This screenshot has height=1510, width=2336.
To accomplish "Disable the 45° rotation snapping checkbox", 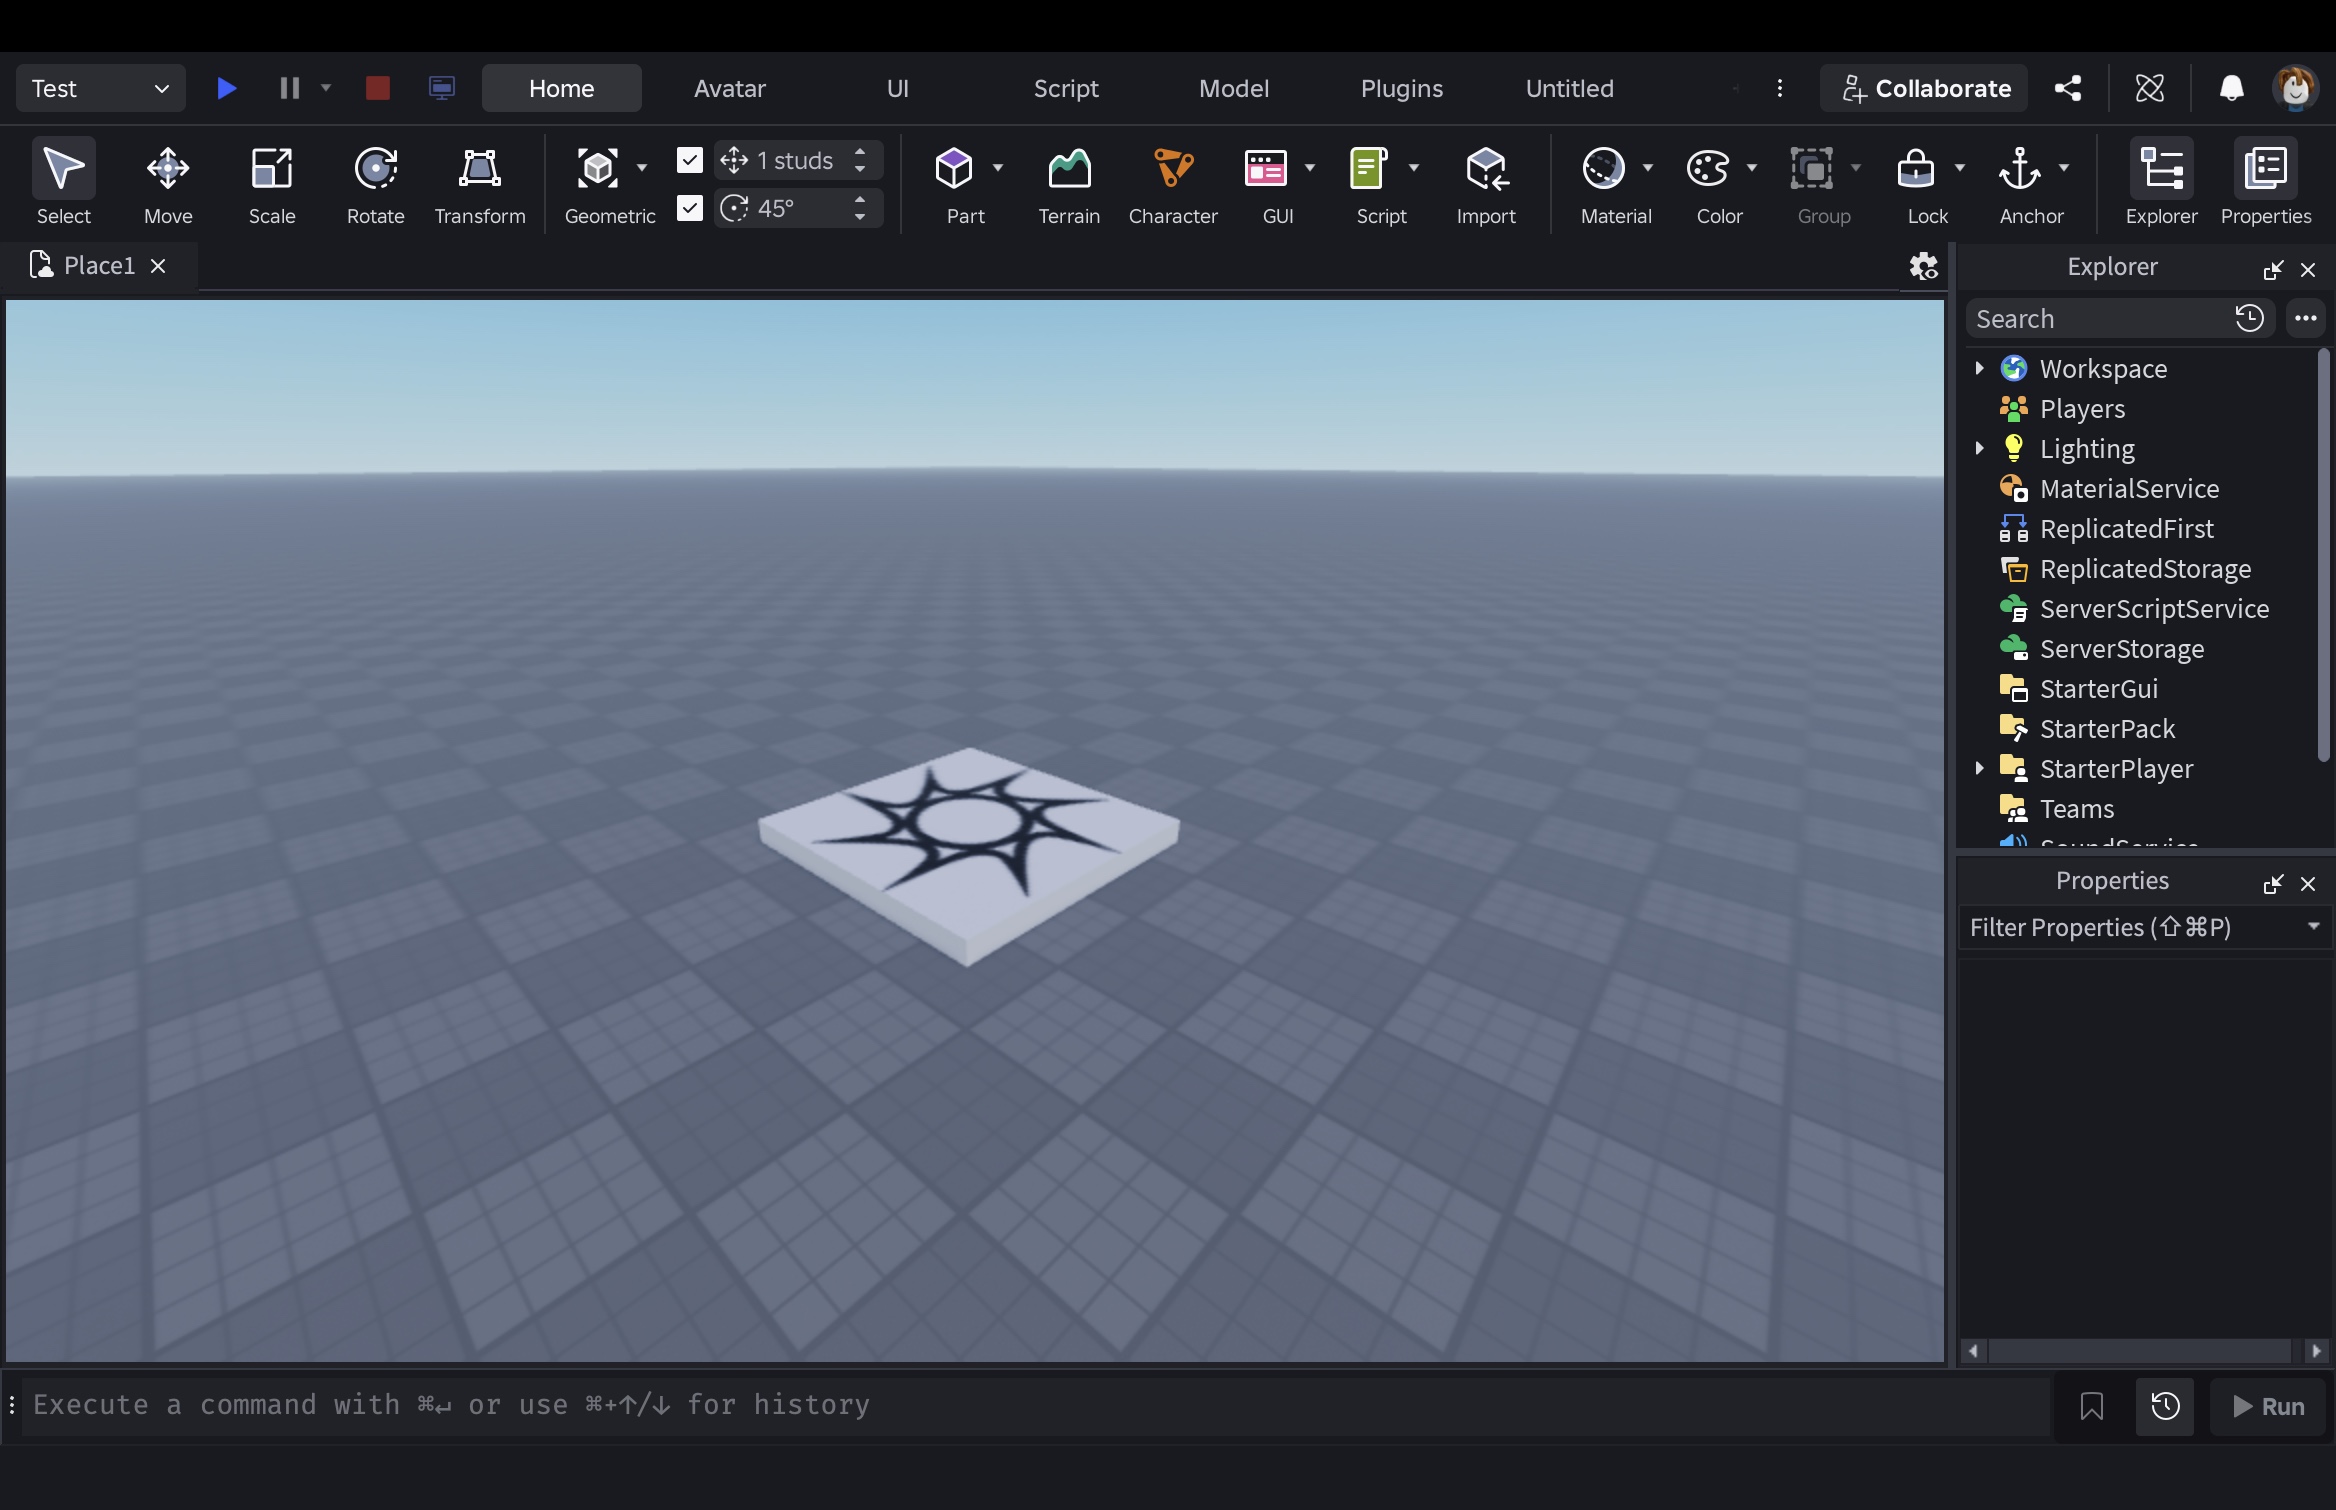I will pyautogui.click(x=690, y=208).
